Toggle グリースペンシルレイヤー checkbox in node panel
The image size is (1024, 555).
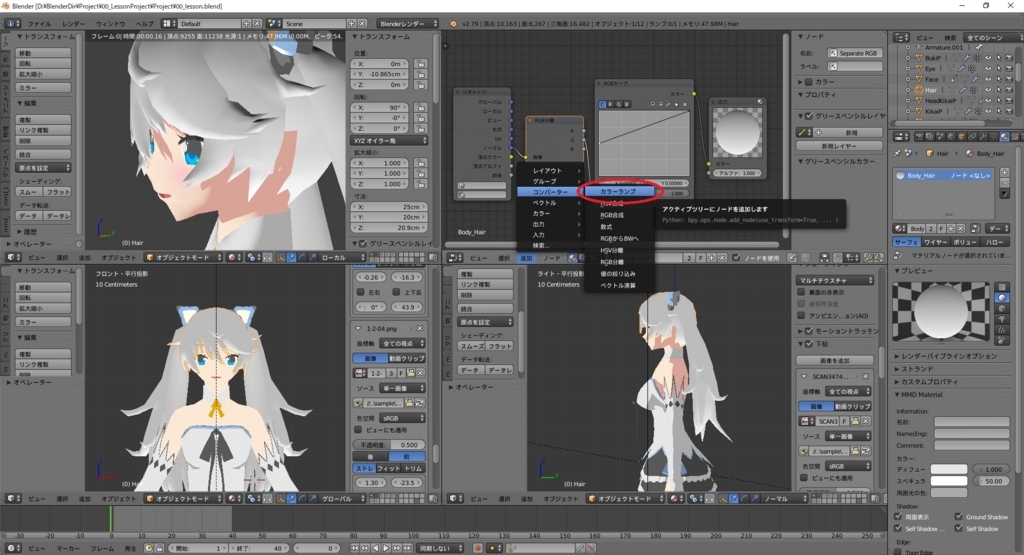point(809,116)
